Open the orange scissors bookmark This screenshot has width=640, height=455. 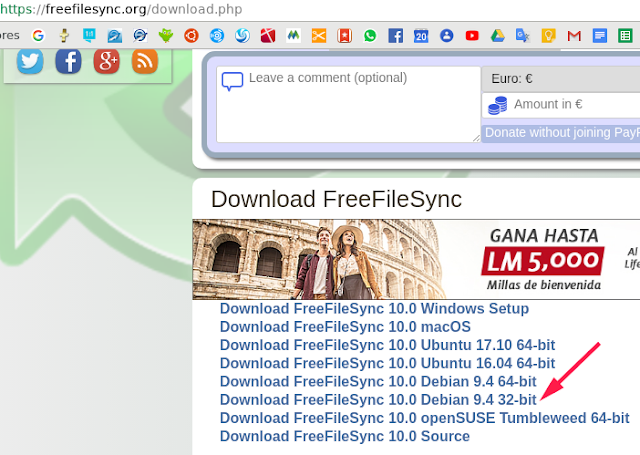319,36
